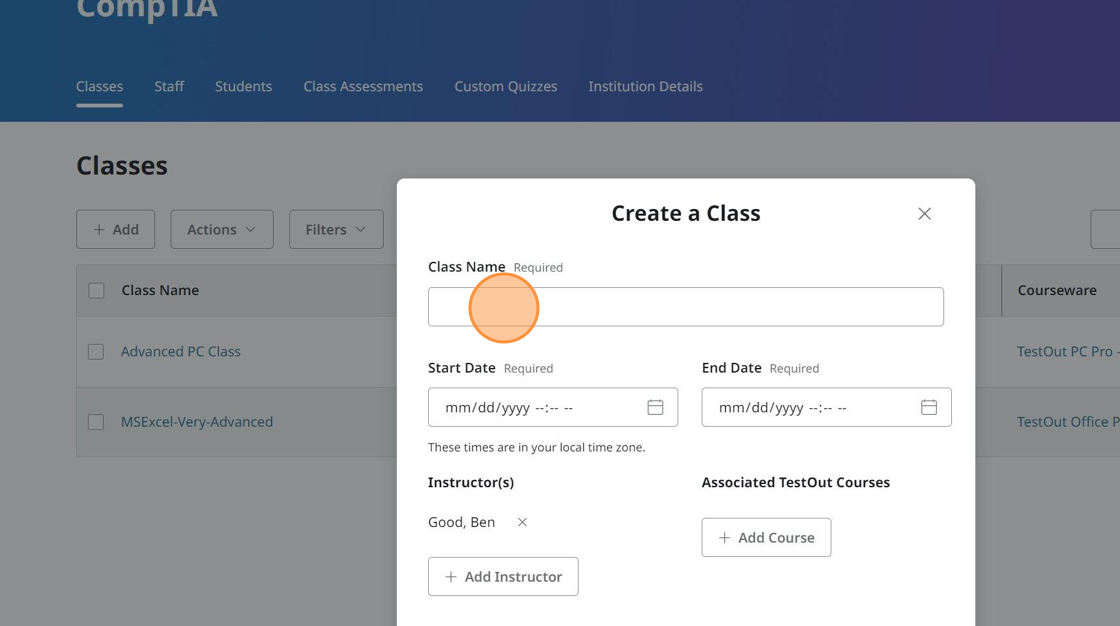Expand the Filters dropdown

[x=336, y=230]
